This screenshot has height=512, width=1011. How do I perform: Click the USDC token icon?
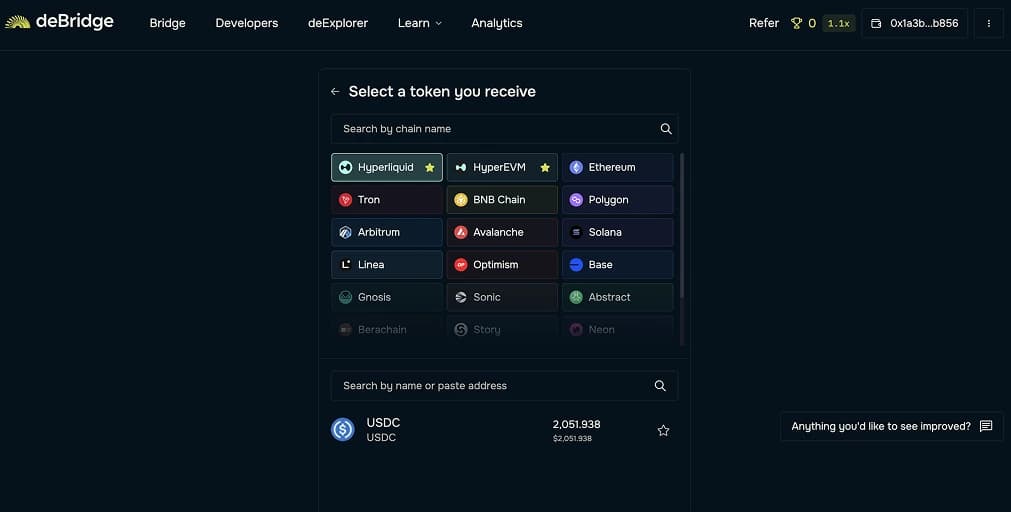coord(343,430)
